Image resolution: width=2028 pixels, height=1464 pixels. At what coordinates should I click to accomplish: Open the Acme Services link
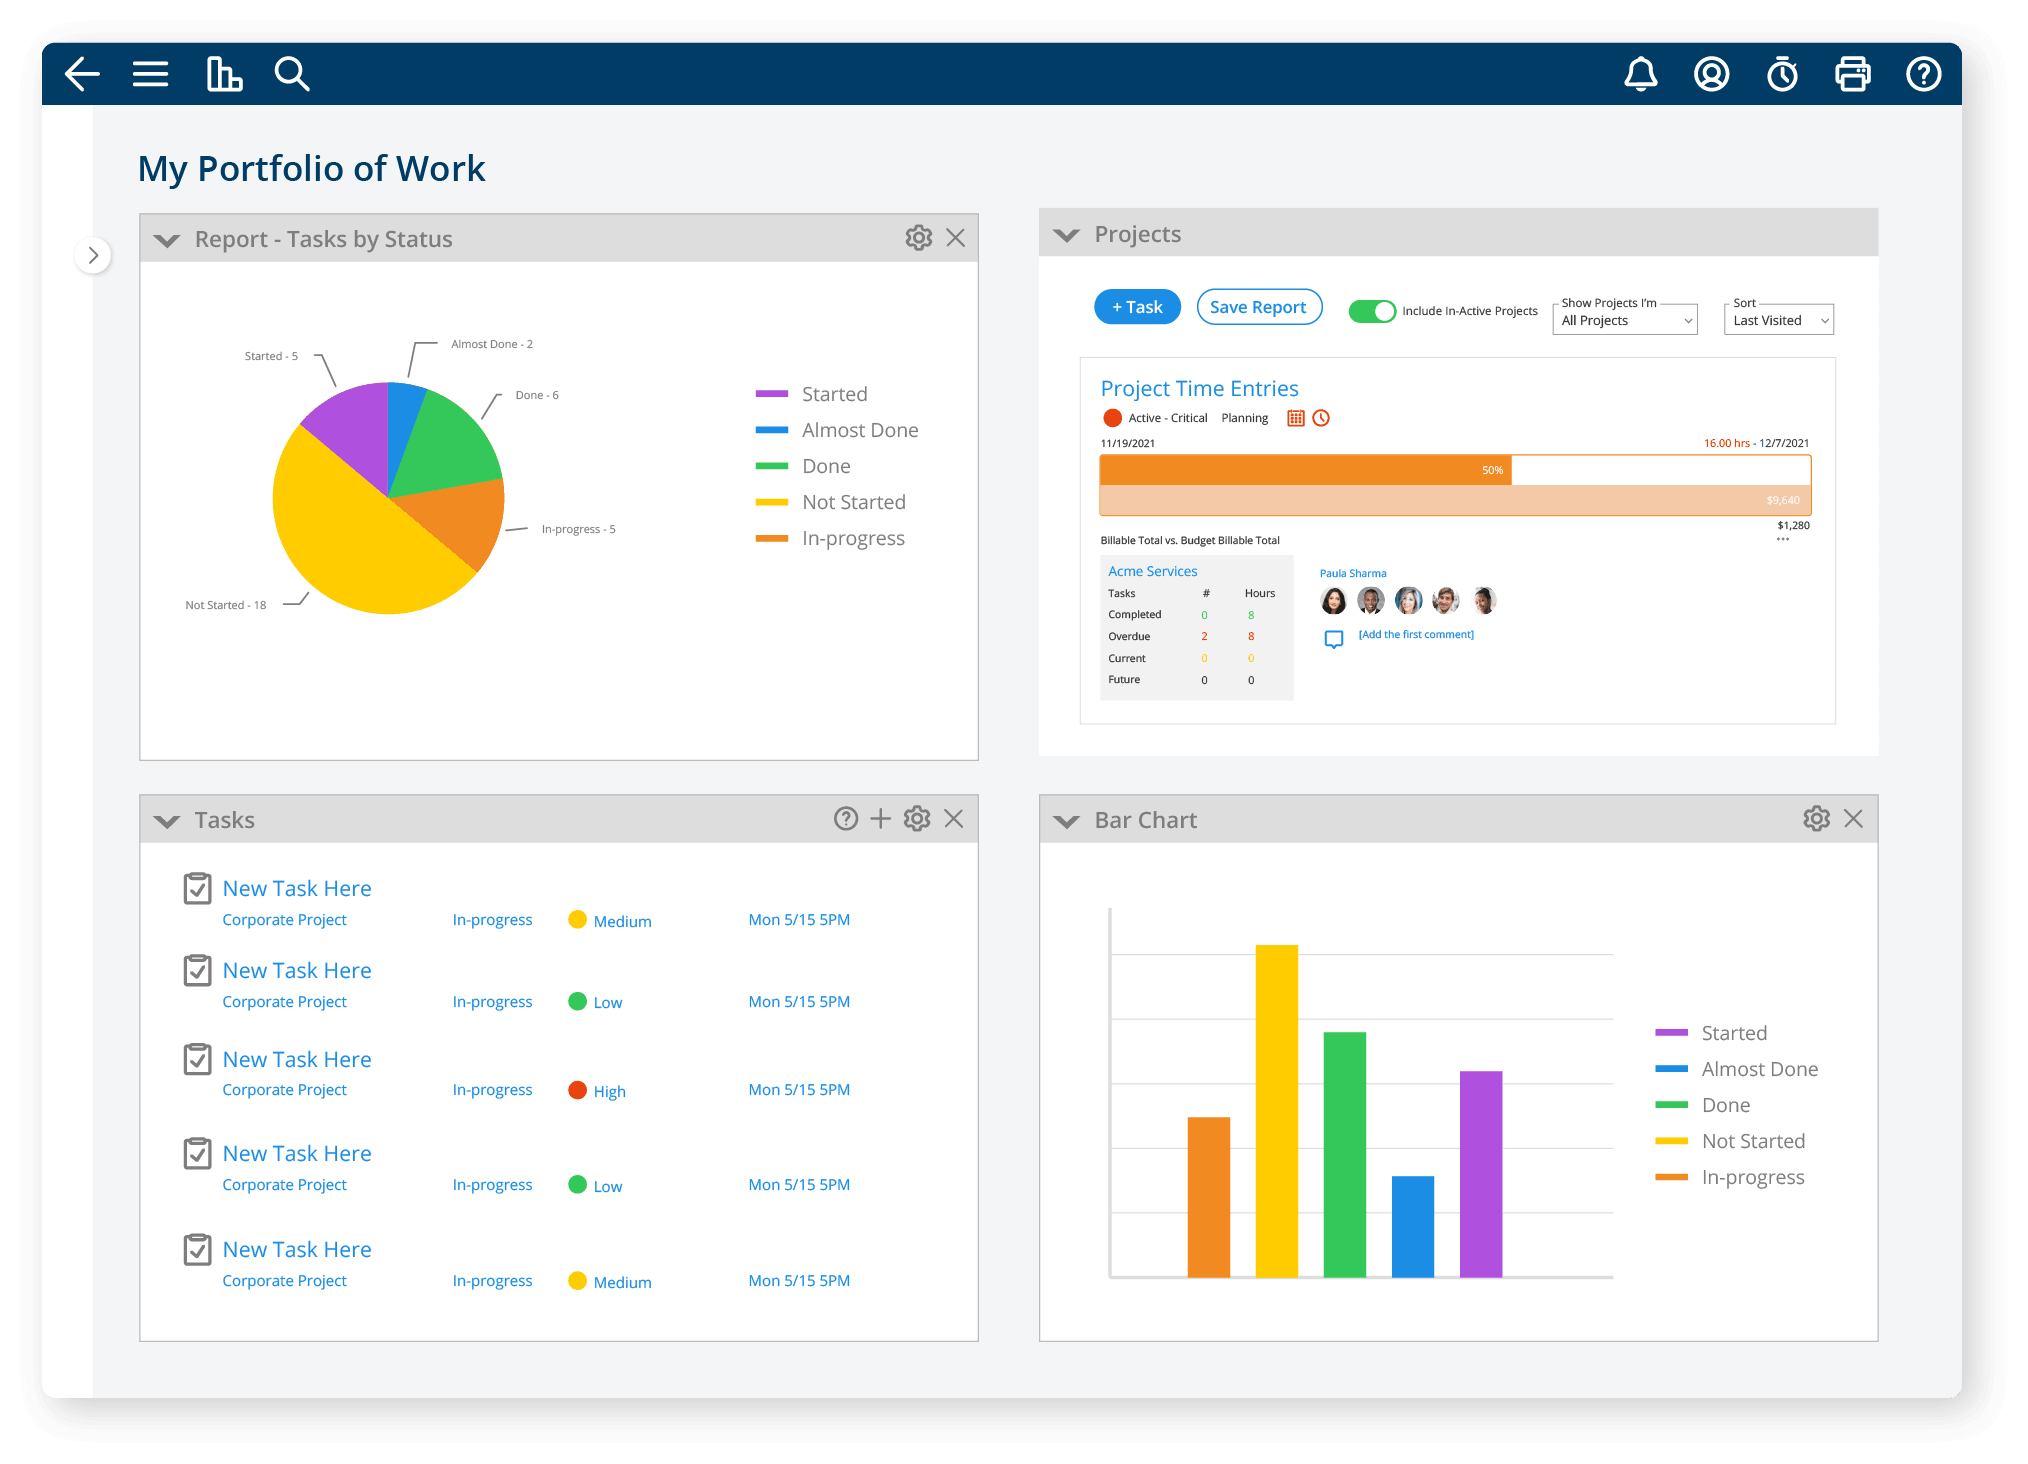1152,571
